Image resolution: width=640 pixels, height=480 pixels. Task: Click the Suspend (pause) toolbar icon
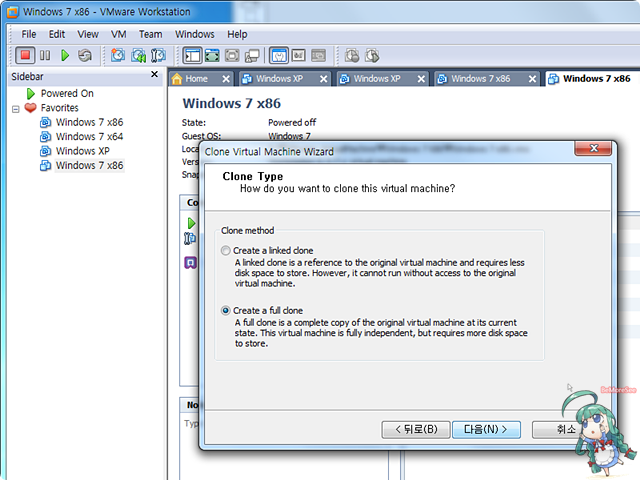coord(45,55)
